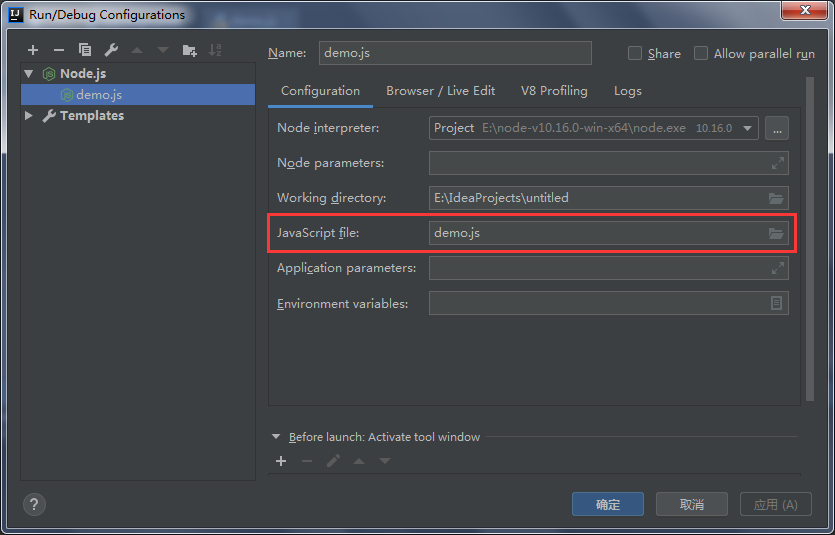835x535 pixels.
Task: Copy the selected configuration
Action: coord(85,50)
